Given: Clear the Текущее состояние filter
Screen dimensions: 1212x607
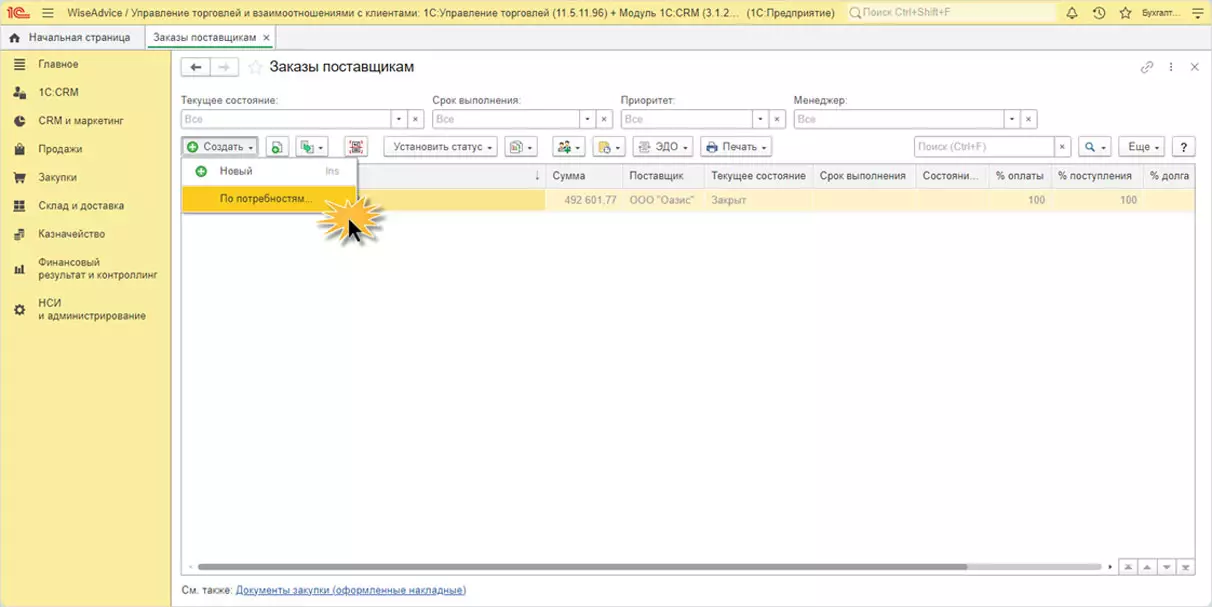Looking at the screenshot, I should pyautogui.click(x=416, y=119).
